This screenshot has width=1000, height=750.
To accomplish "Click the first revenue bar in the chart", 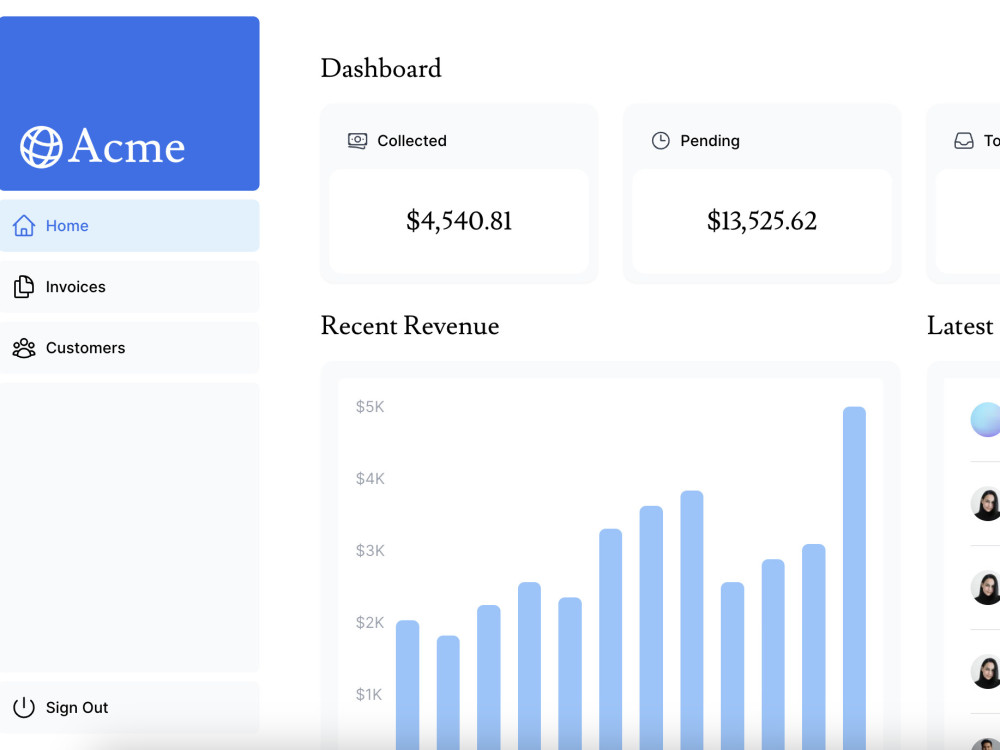I will click(x=408, y=685).
